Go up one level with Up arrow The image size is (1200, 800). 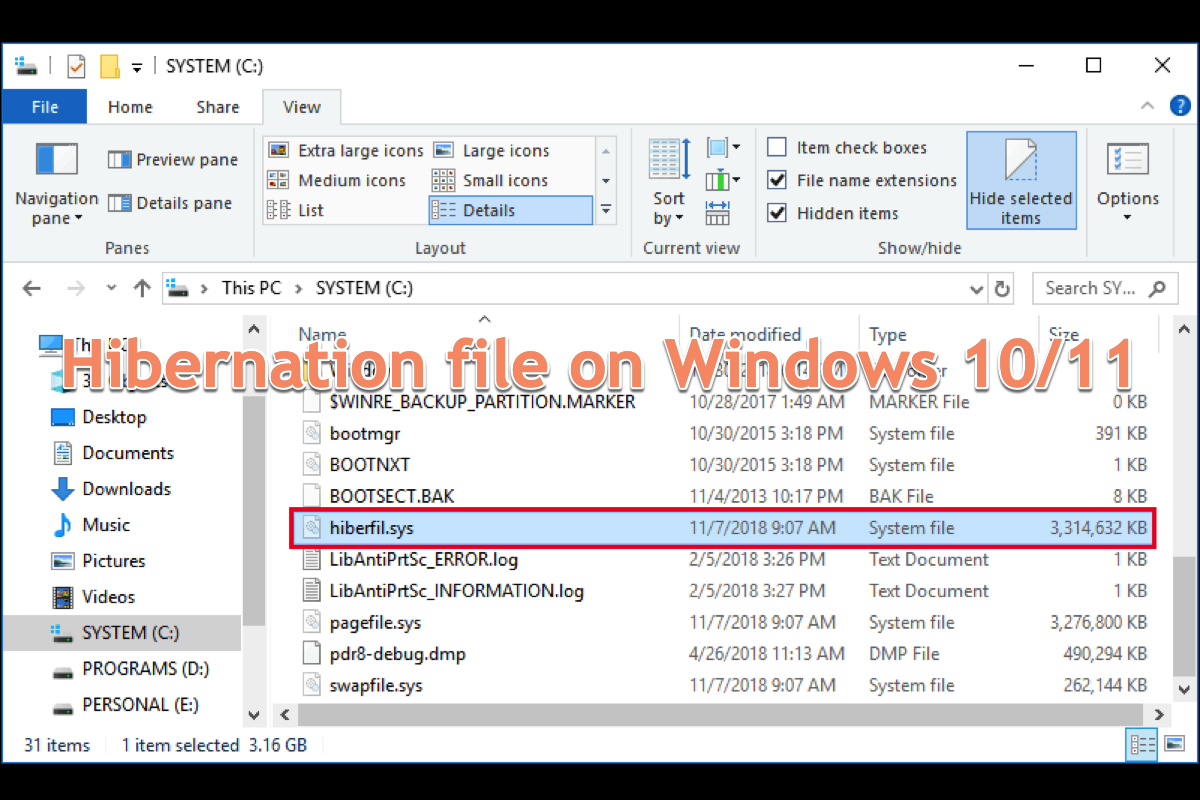click(142, 288)
